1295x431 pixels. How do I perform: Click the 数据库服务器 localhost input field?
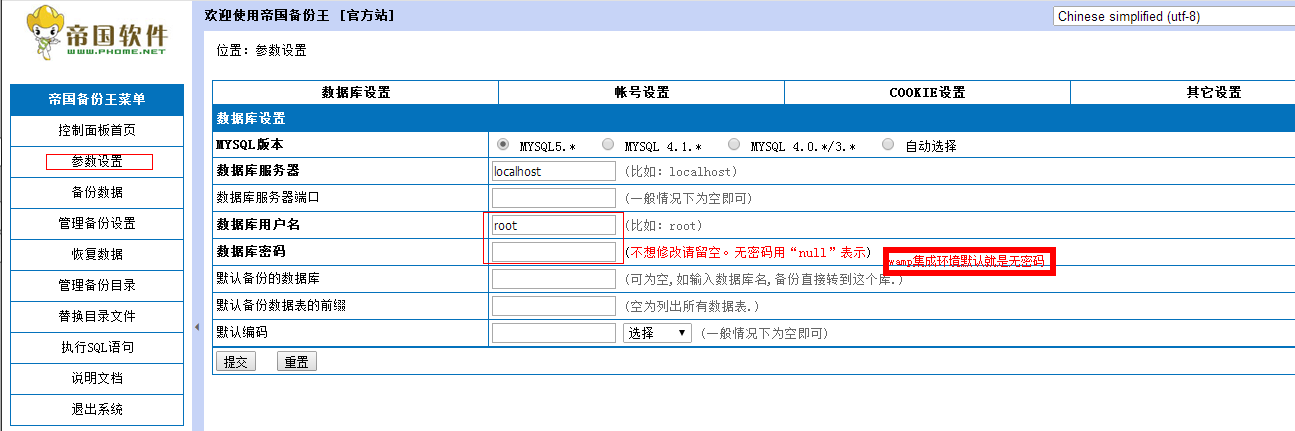[554, 171]
